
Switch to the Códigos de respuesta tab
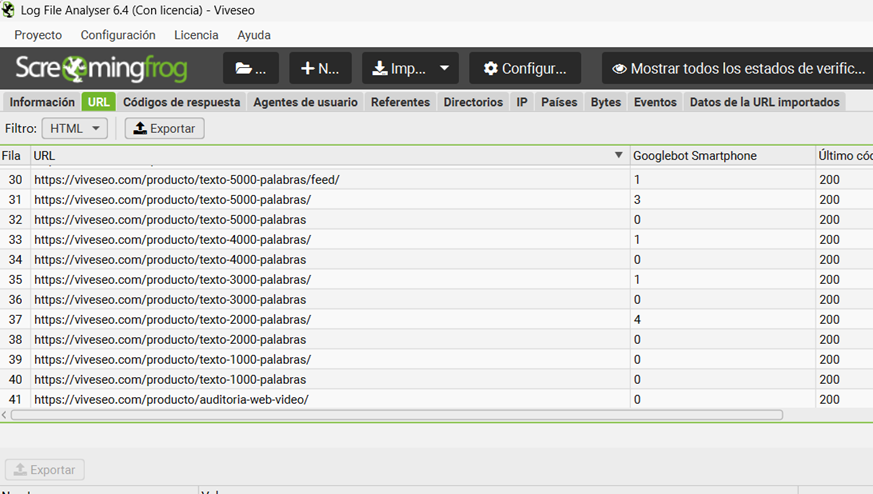coord(181,102)
